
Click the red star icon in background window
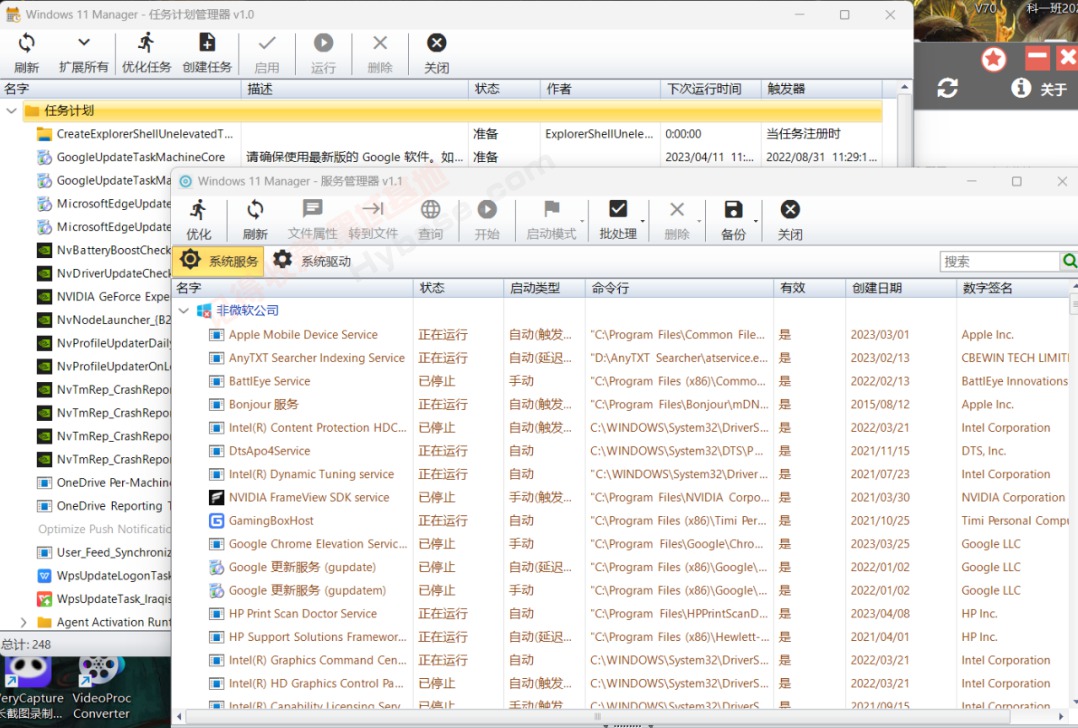pyautogui.click(x=993, y=59)
